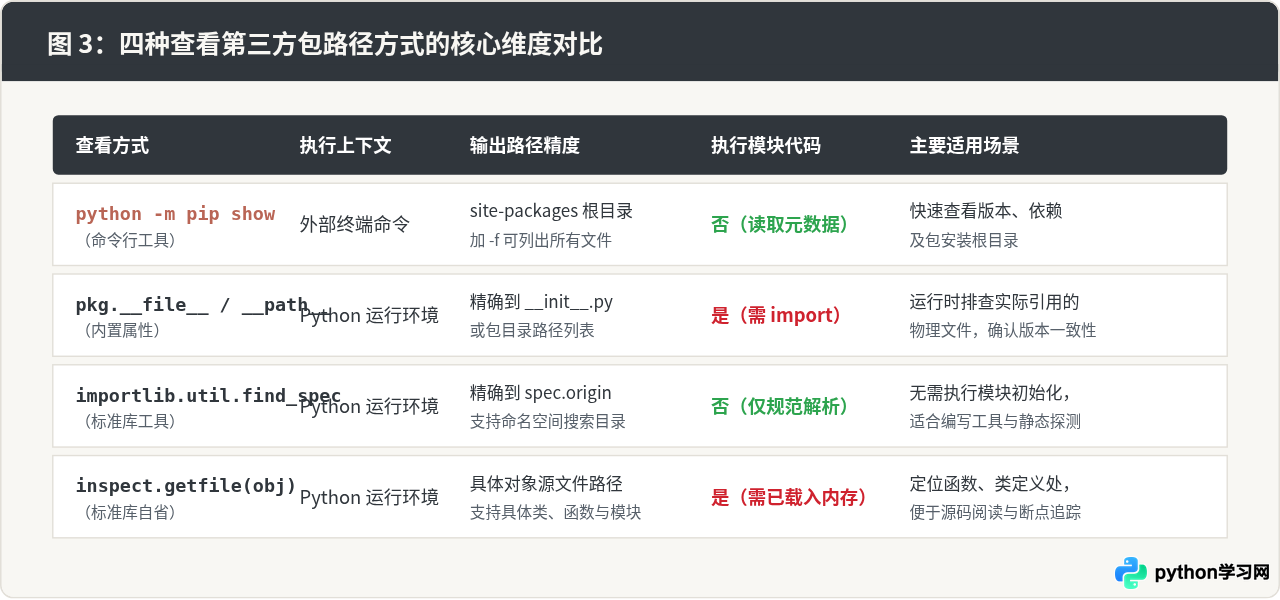
Task: Click '无需执行模块初始化，' text
Action: (992, 393)
